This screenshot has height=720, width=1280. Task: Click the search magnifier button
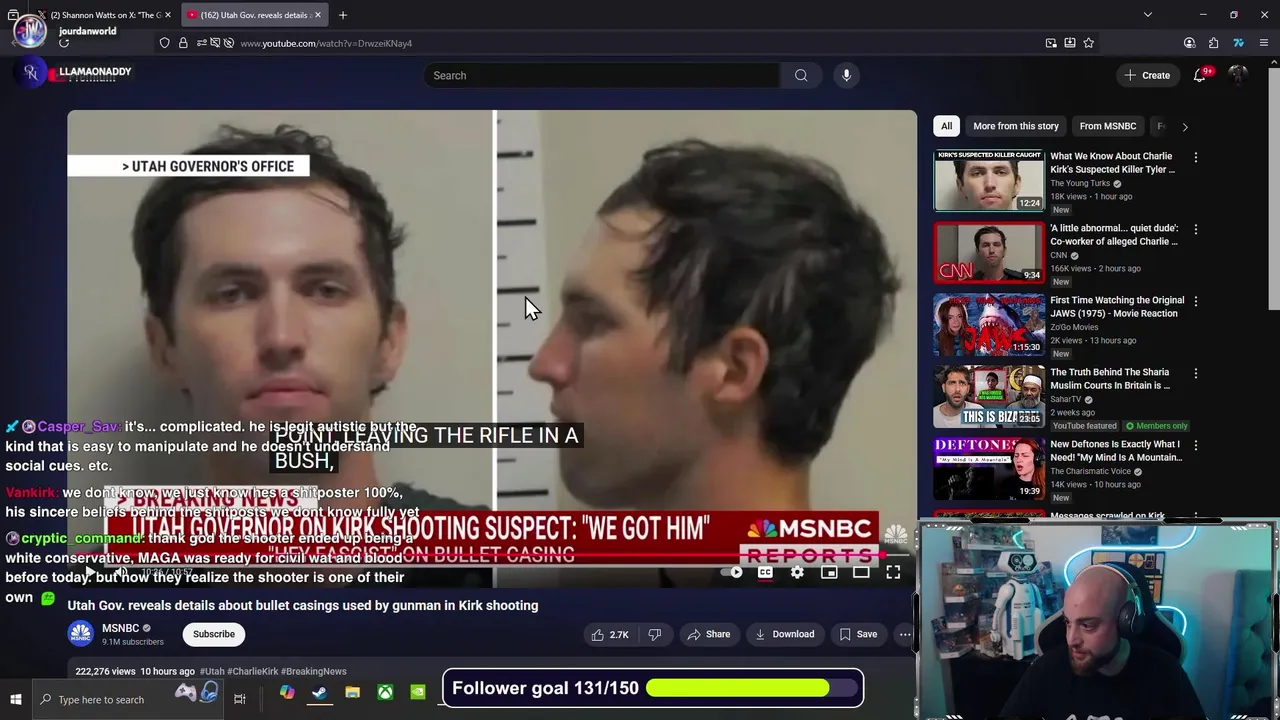801,75
